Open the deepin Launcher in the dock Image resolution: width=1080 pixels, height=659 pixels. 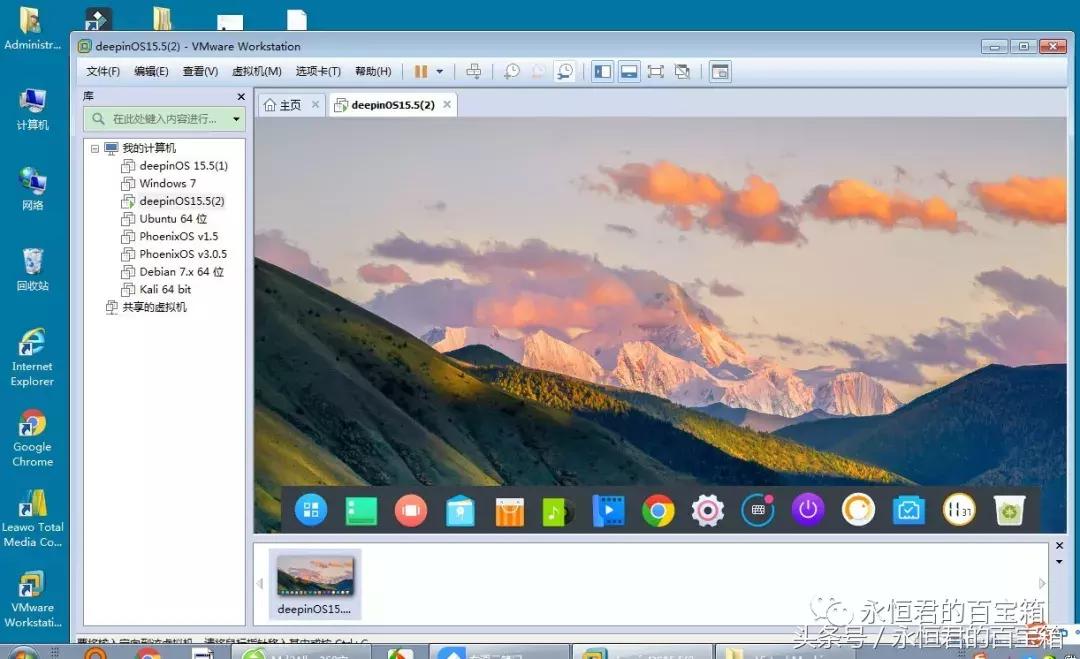click(x=311, y=510)
